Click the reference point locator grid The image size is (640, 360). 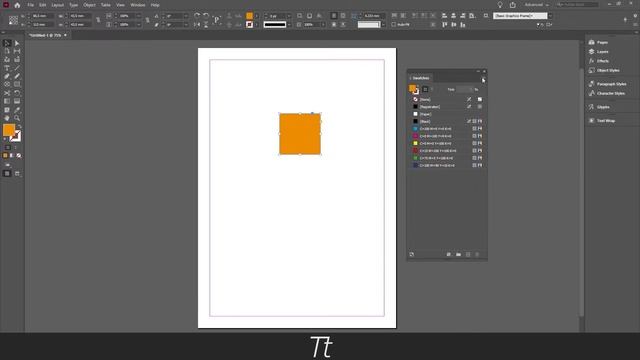tap(13, 20)
